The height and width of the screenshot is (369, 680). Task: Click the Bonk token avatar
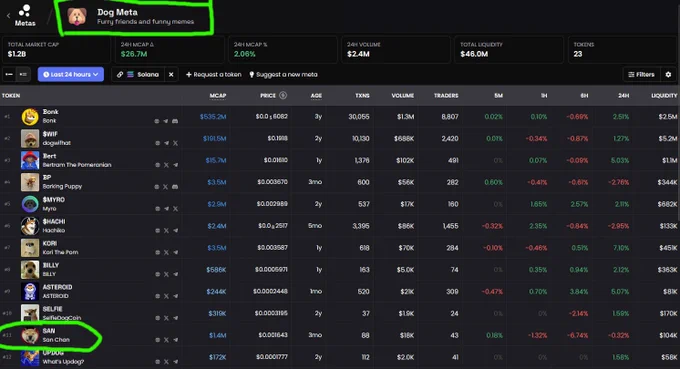(x=30, y=117)
